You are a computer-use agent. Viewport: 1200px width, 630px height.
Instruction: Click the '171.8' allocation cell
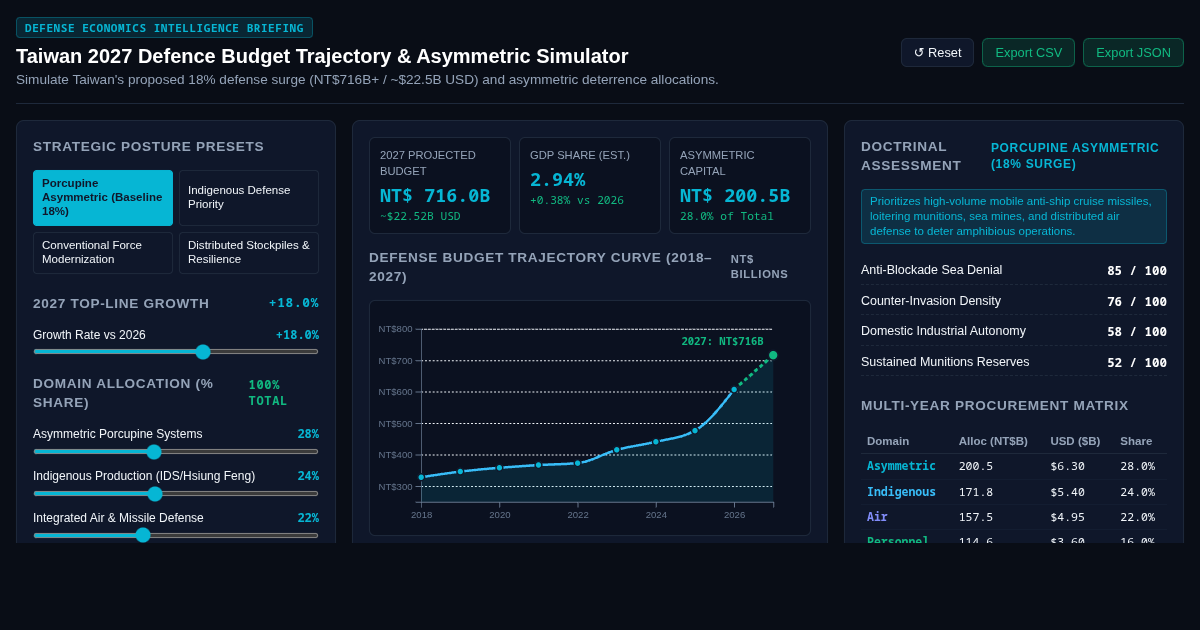[976, 492]
